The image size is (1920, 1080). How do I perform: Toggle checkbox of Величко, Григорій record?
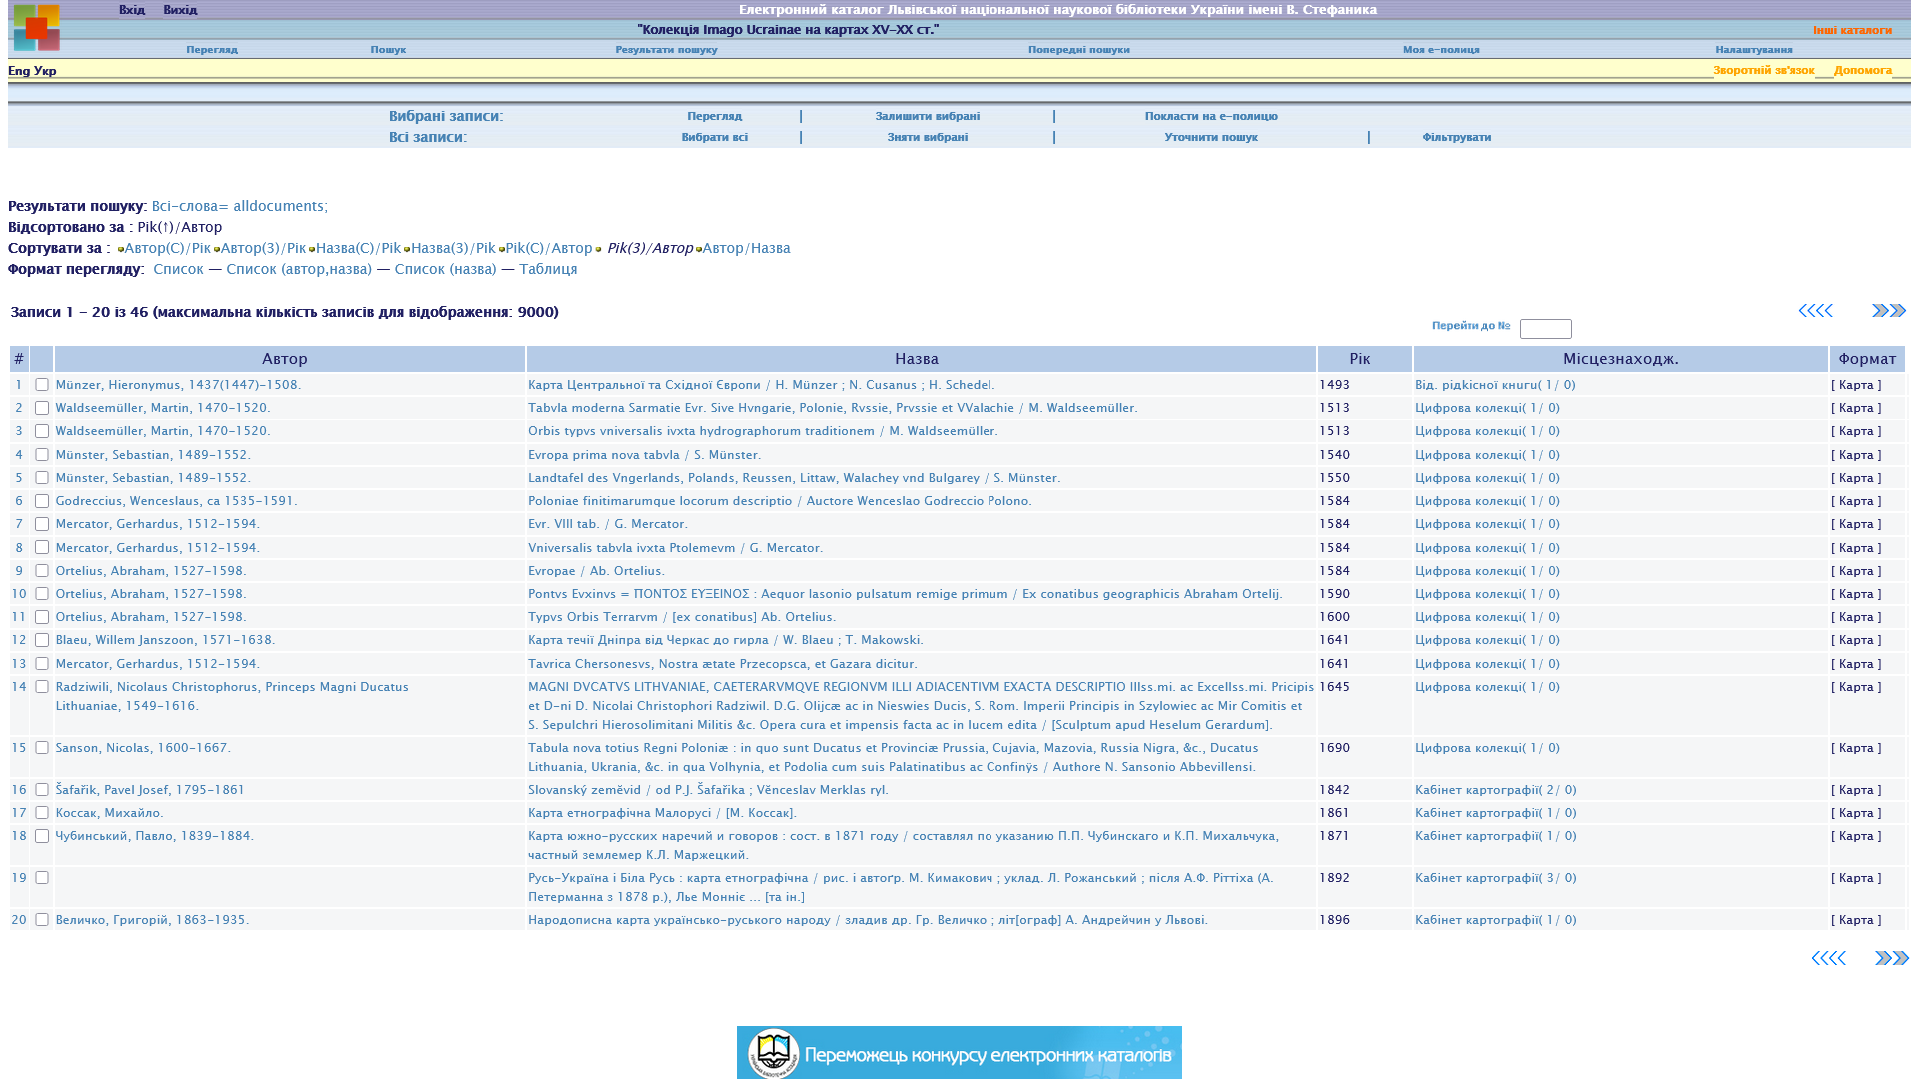(x=42, y=920)
